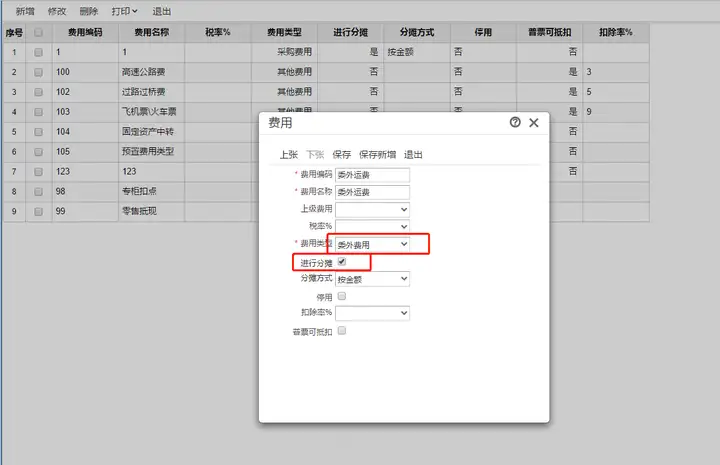Image resolution: width=720 pixels, height=465 pixels.
Task: Open the 税率% dropdown
Action: 372,226
